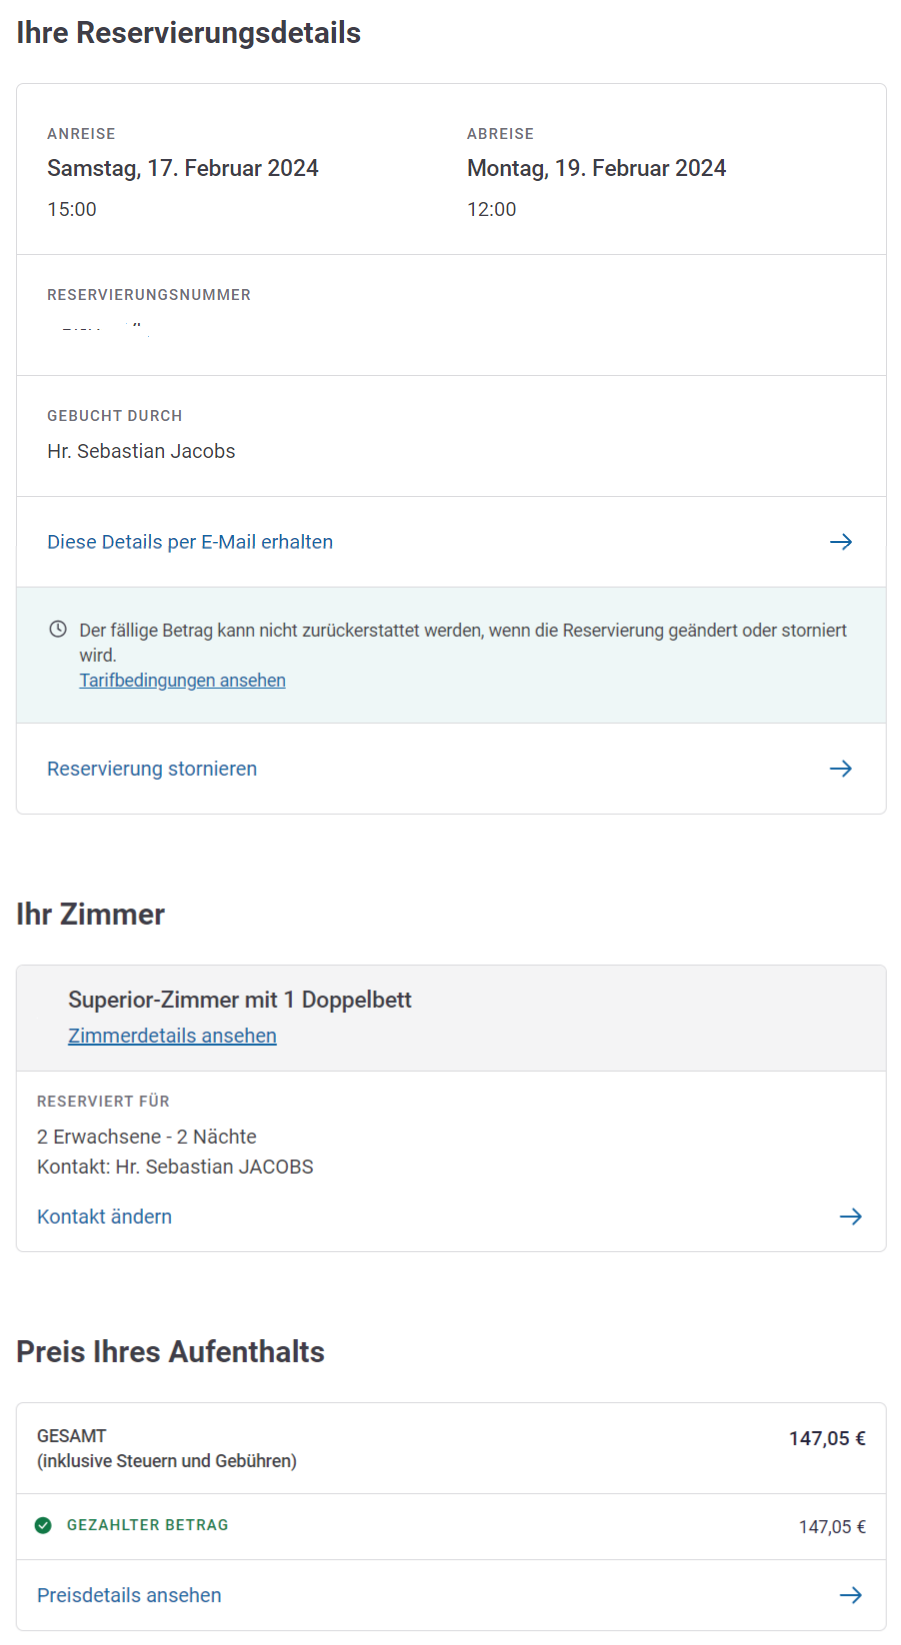Open Diese Details per E-Mail erhalten
901x1645 pixels.
point(190,542)
